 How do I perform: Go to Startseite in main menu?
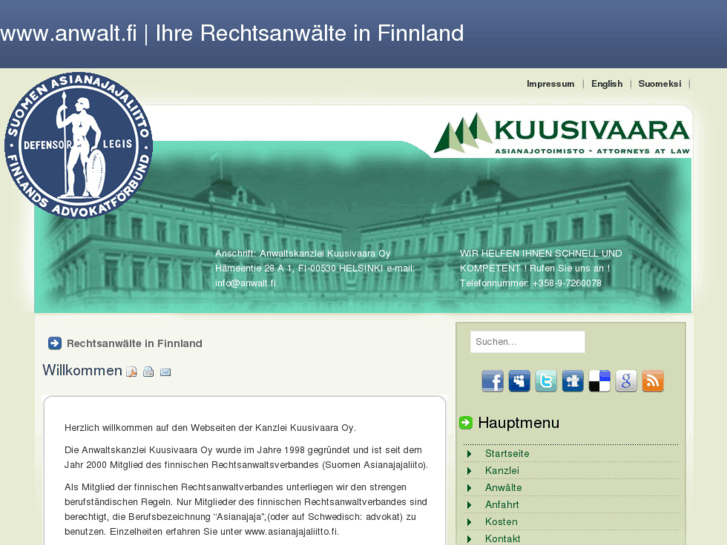click(507, 454)
